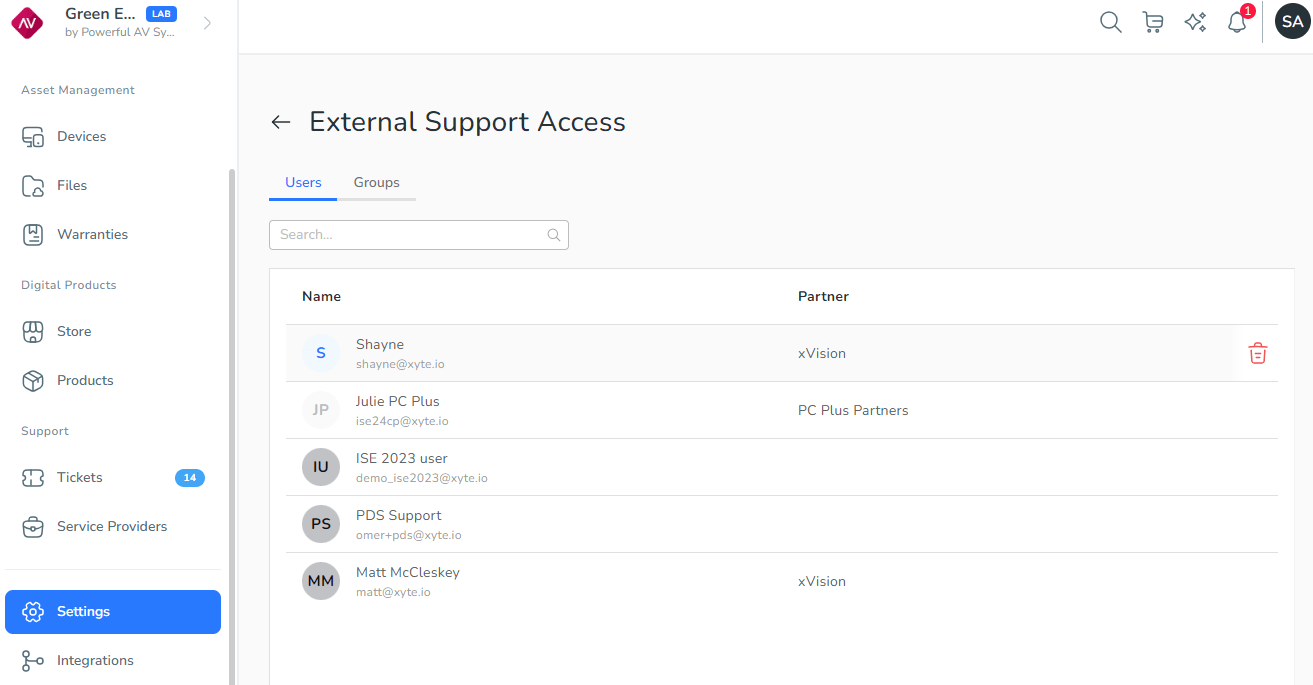Open the notifications bell
Viewport: 1313px width, 685px height.
click(1237, 22)
